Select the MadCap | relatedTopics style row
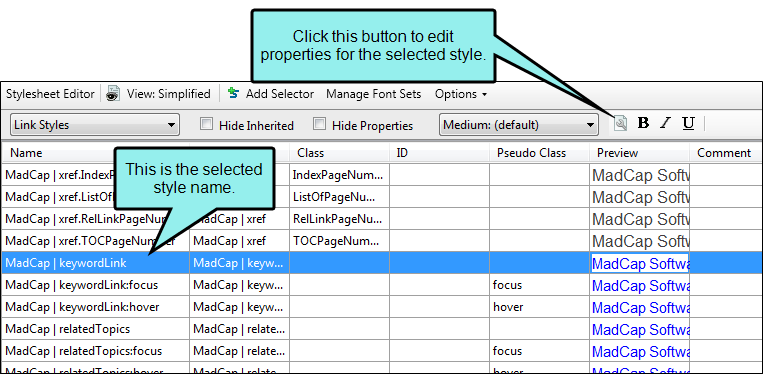Image resolution: width=763 pixels, height=374 pixels. tap(382, 329)
